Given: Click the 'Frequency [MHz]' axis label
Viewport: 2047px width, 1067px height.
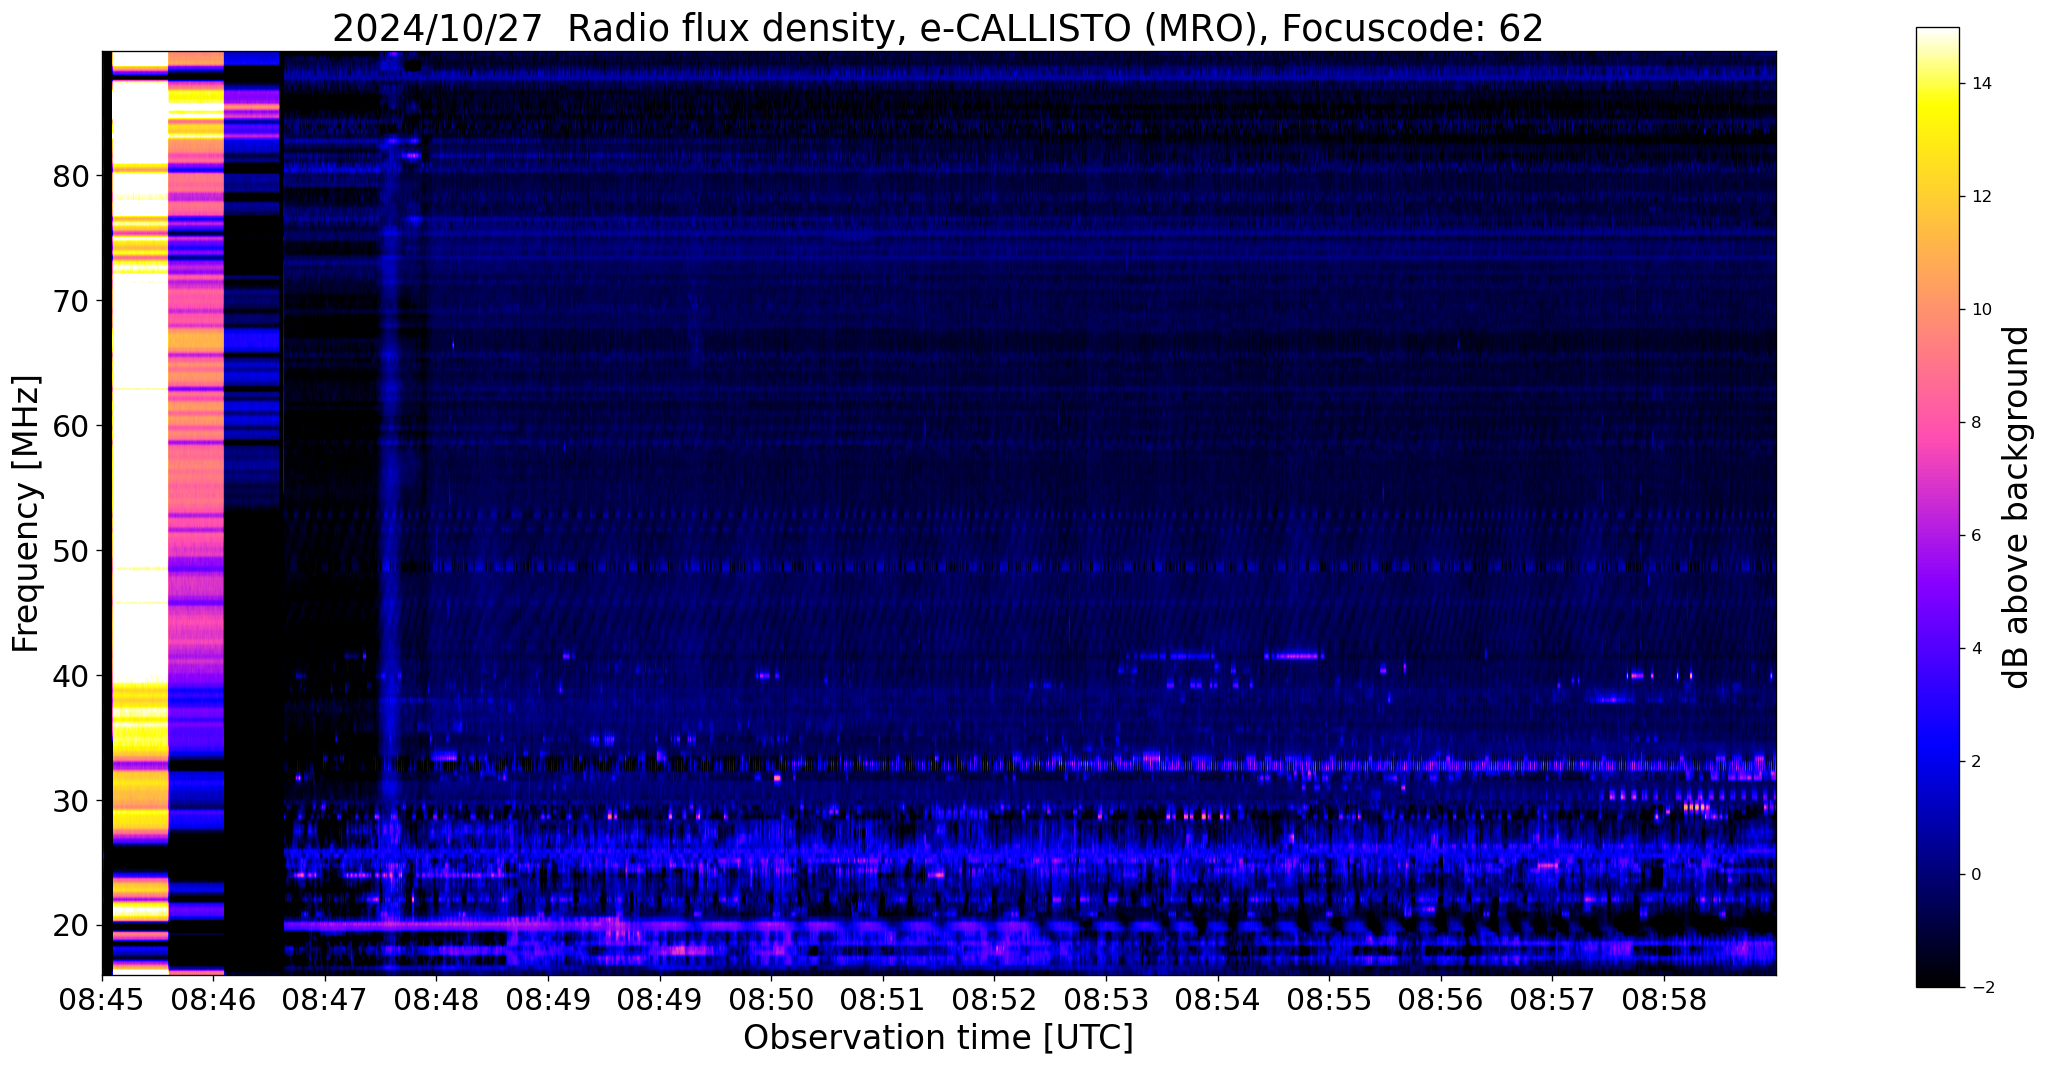Looking at the screenshot, I should pos(27,513).
